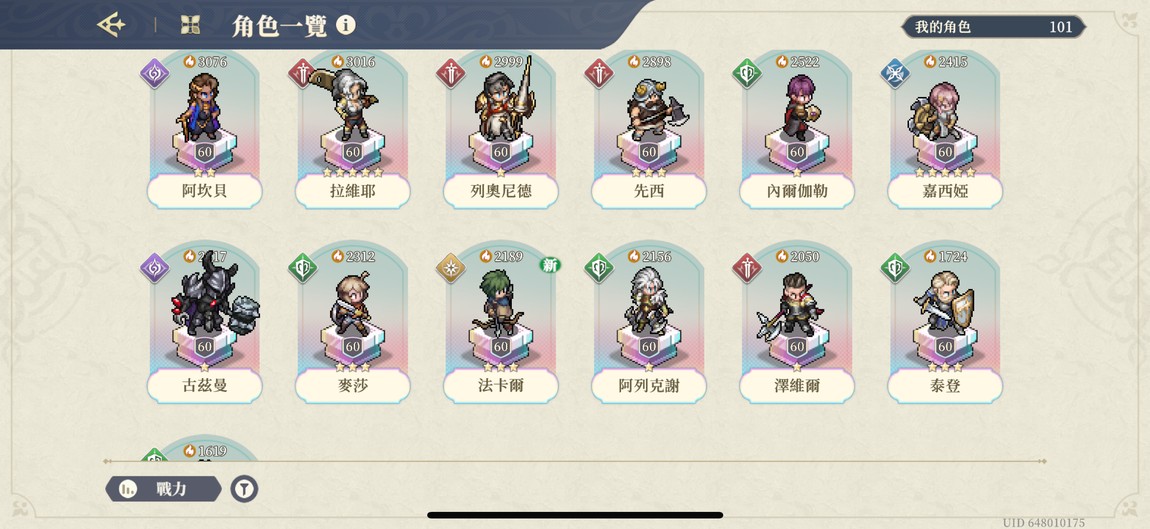Open 泰登 shield knight card
Image resolution: width=1150 pixels, height=529 pixels.
coord(945,324)
